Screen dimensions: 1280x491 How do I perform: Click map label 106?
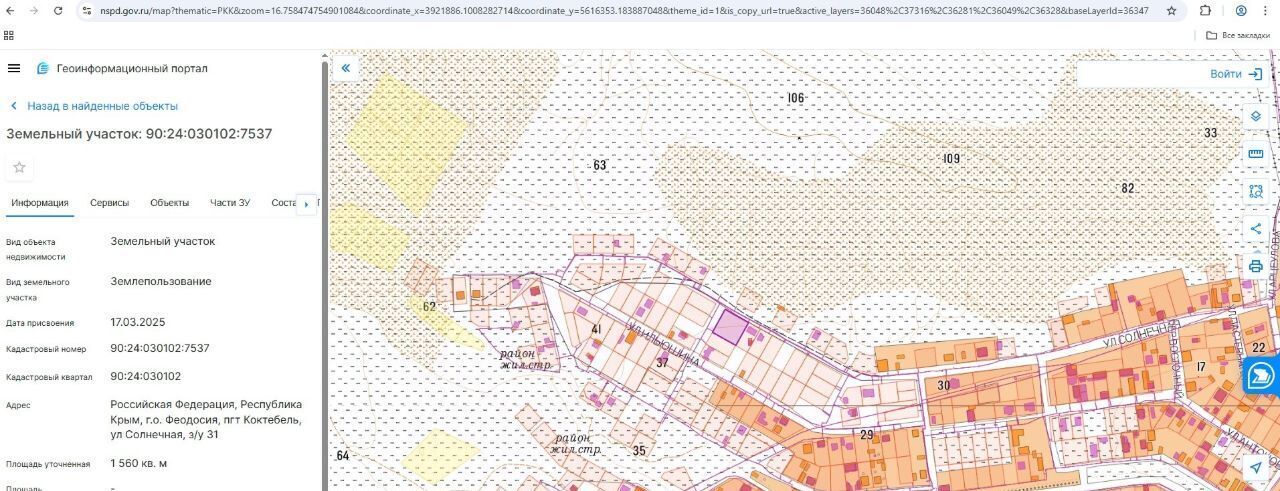796,98
